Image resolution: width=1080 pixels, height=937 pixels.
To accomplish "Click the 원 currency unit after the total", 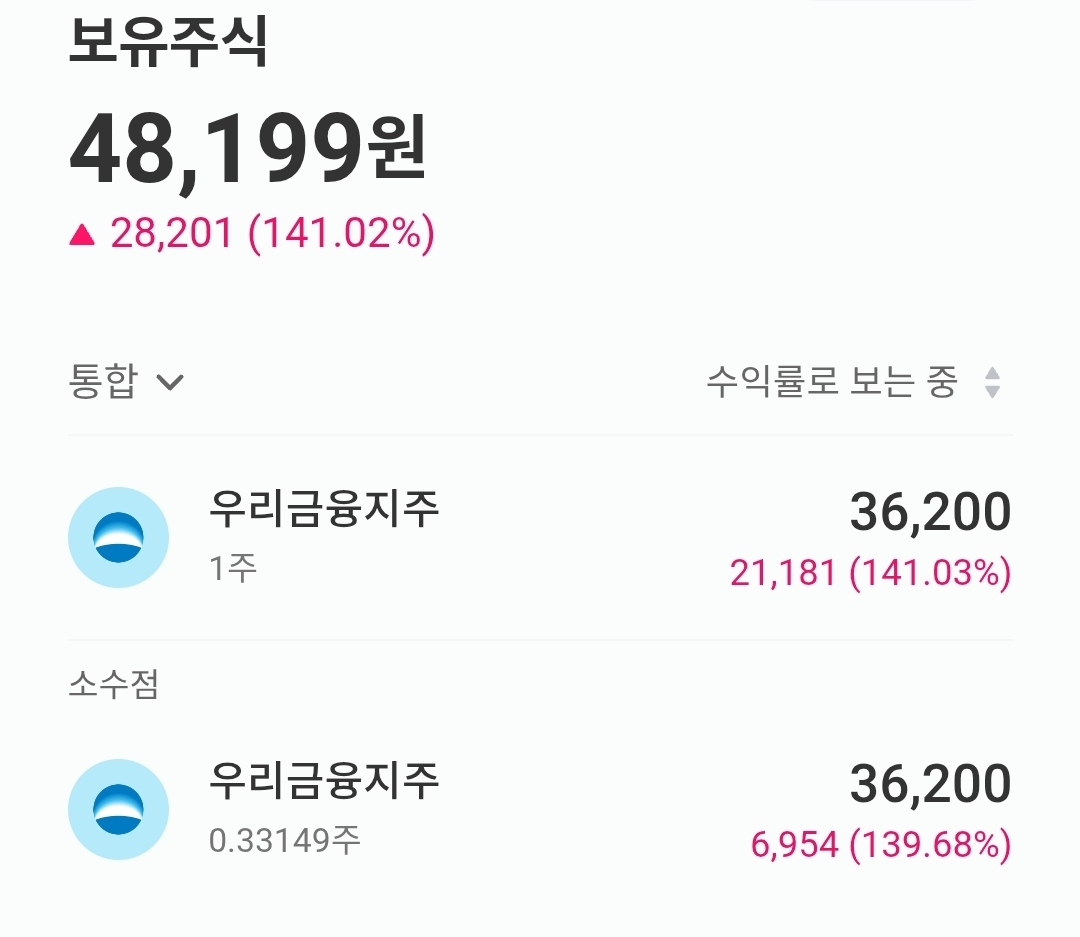I will click(x=398, y=150).
